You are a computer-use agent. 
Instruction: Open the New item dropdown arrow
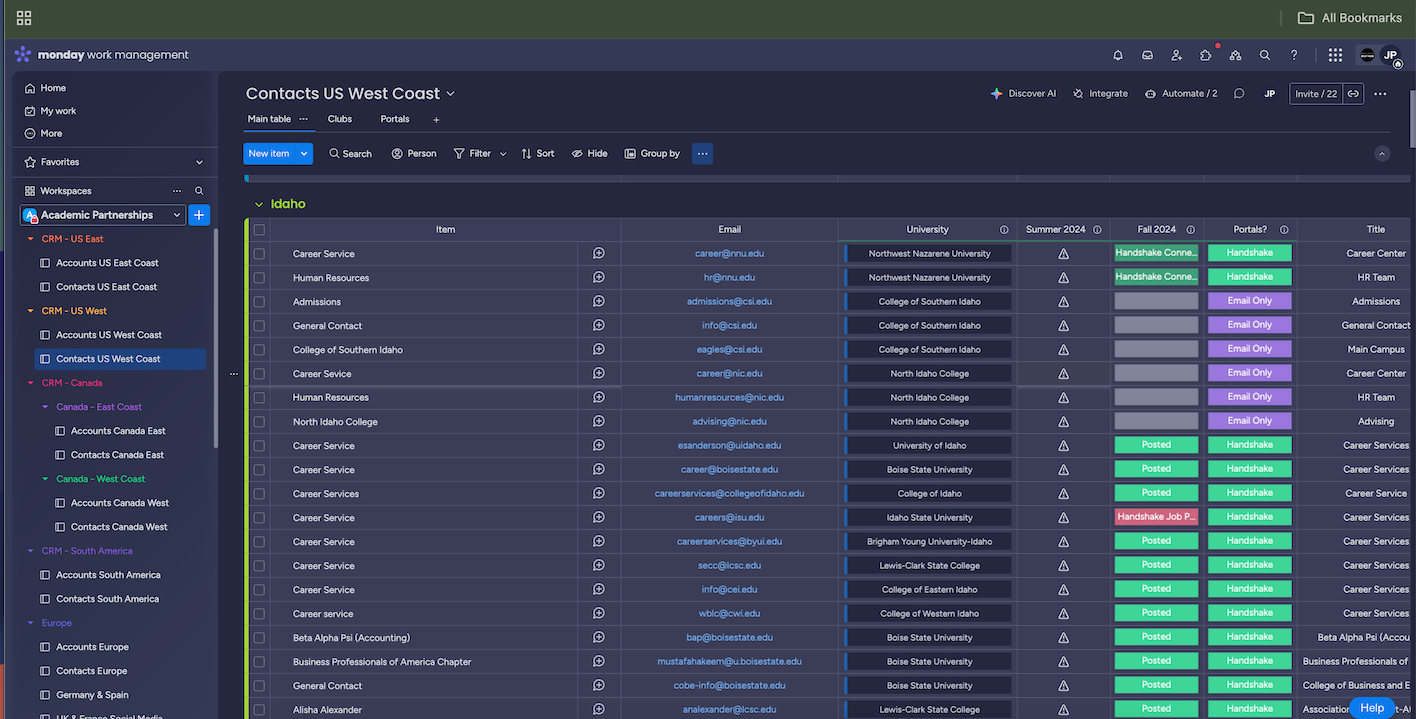(304, 154)
